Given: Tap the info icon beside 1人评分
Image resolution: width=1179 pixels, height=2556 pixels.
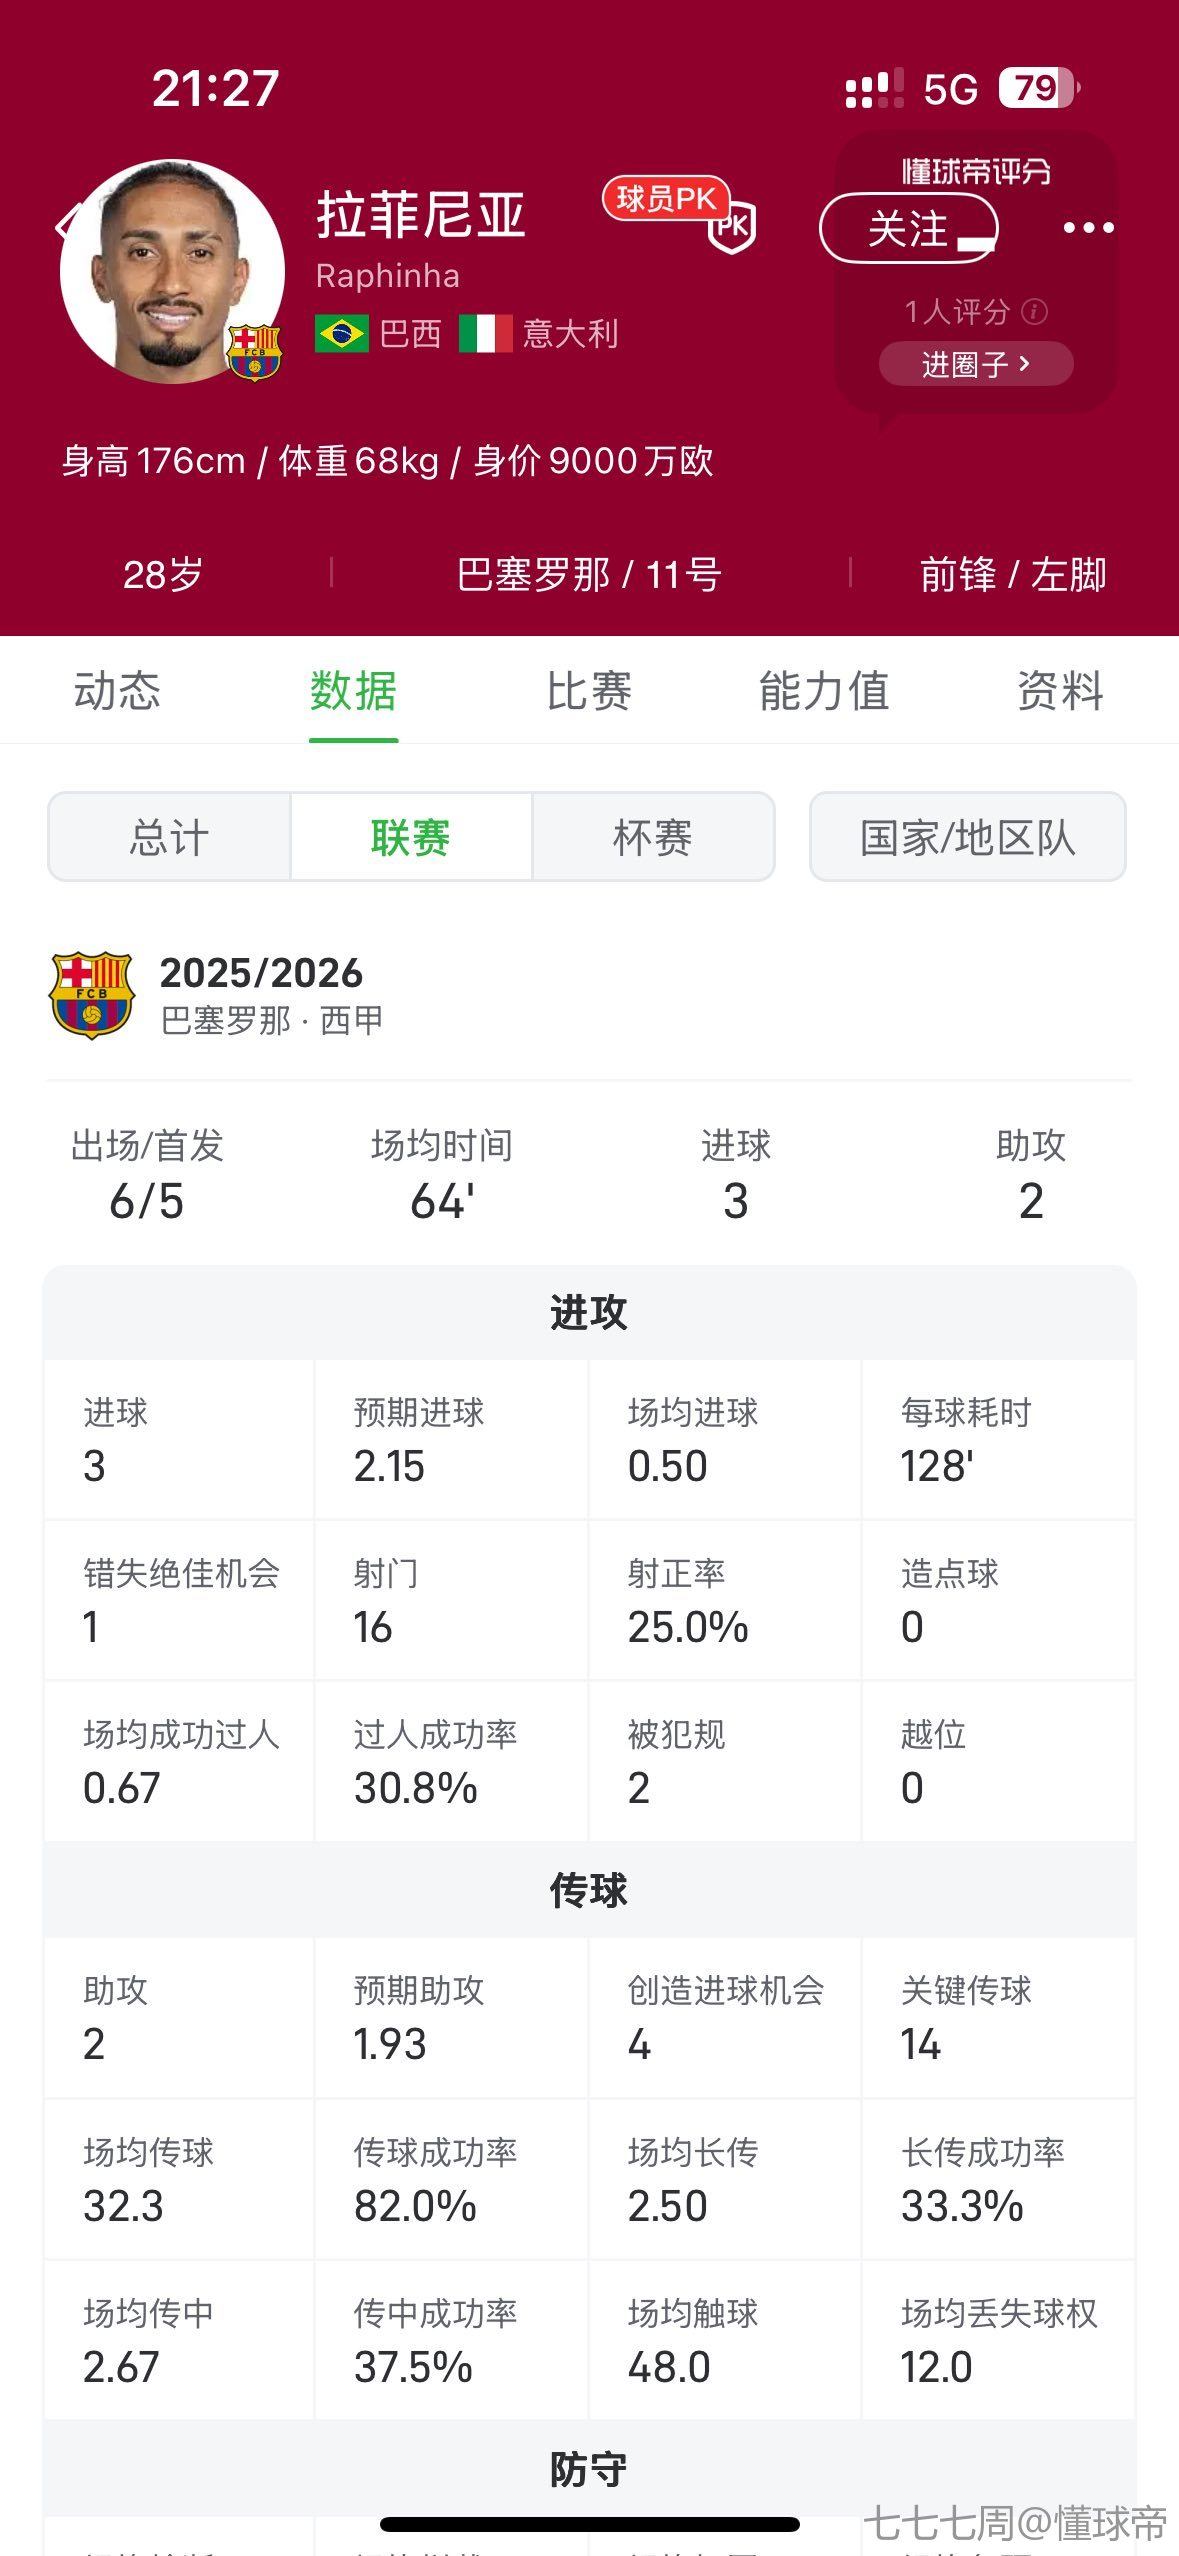Looking at the screenshot, I should 1036,312.
